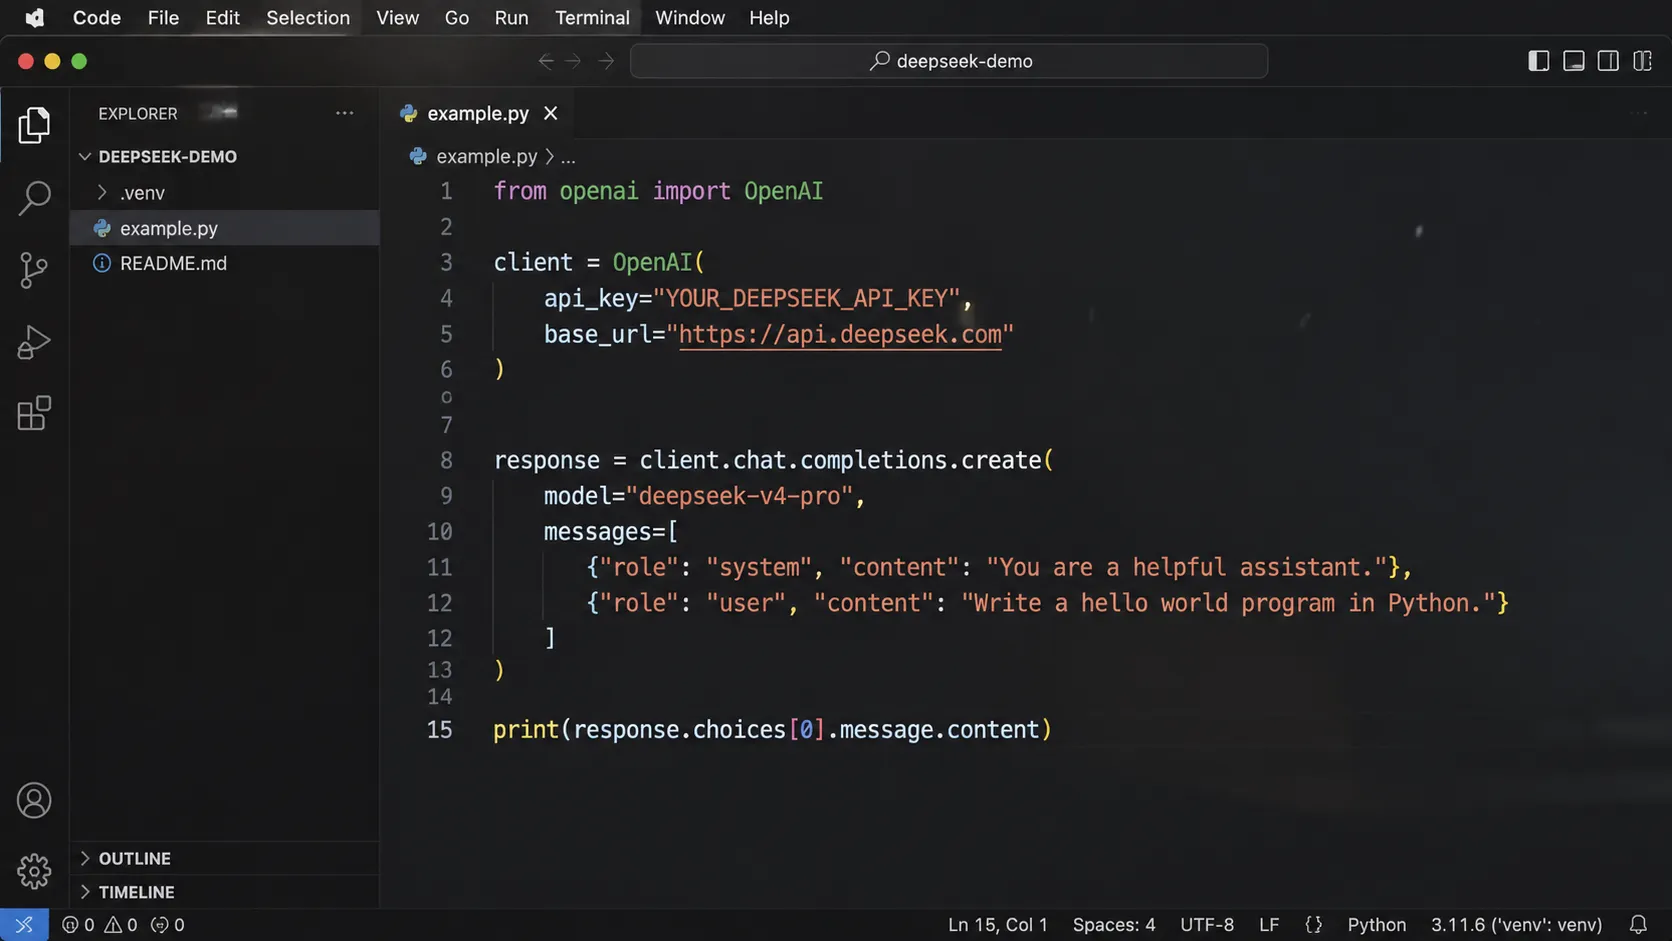This screenshot has height=941, width=1672.
Task: Expand the OUTLINE section
Action: 85,858
